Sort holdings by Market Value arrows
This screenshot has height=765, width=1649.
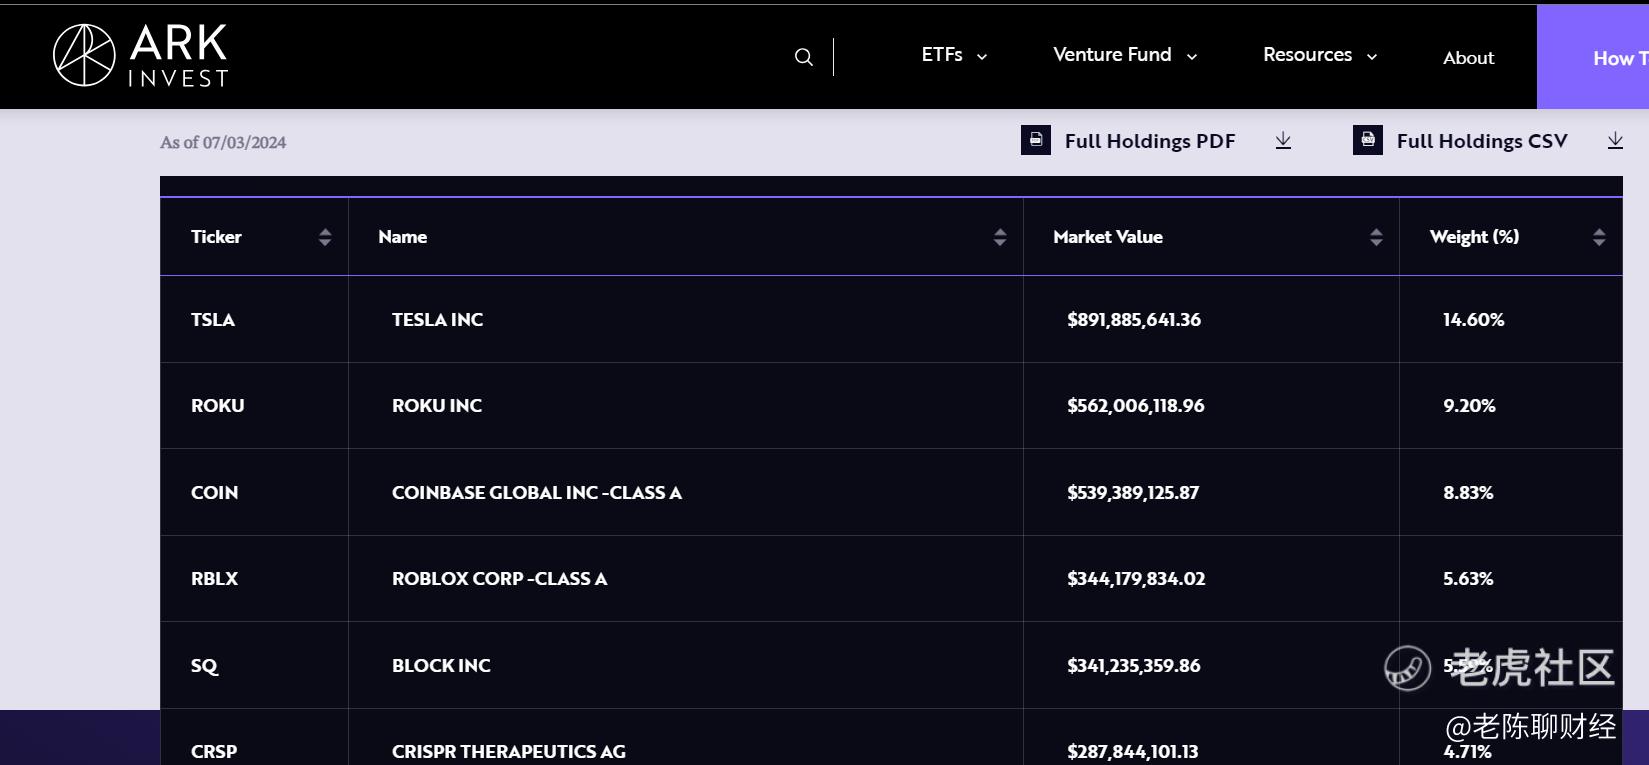click(x=1376, y=237)
